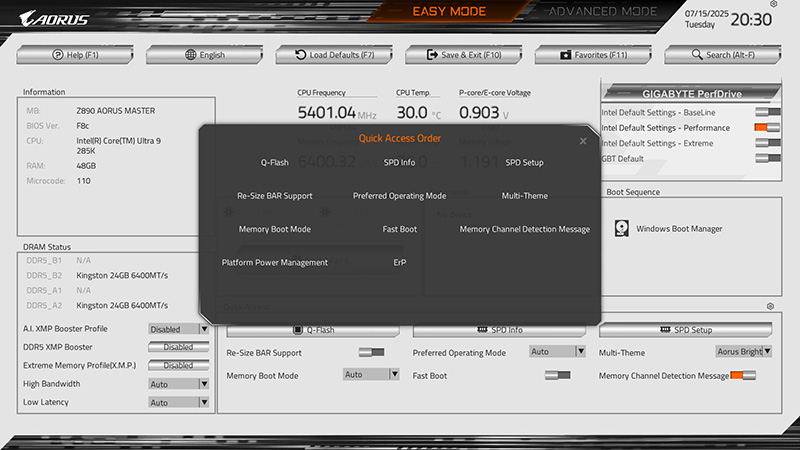The width and height of the screenshot is (800, 450).
Task: Open the Low Latency dropdown
Action: tap(204, 402)
